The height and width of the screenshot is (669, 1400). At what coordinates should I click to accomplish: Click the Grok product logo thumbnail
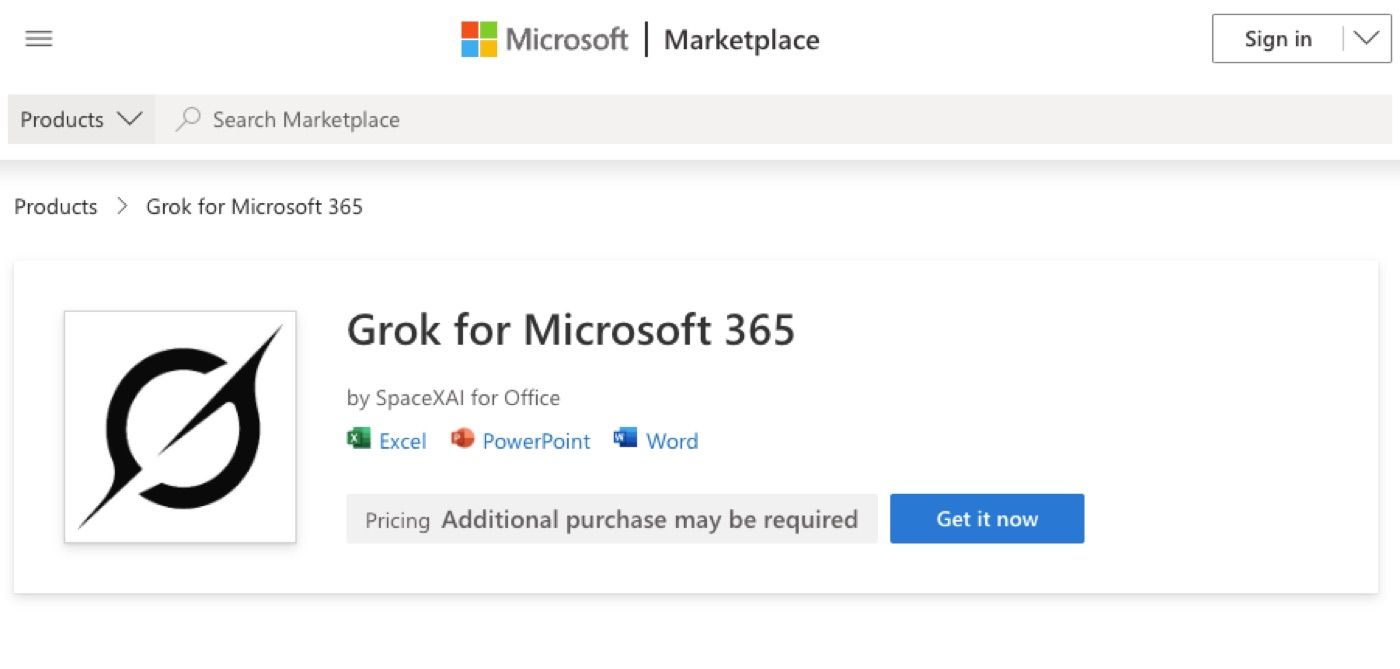[x=180, y=427]
